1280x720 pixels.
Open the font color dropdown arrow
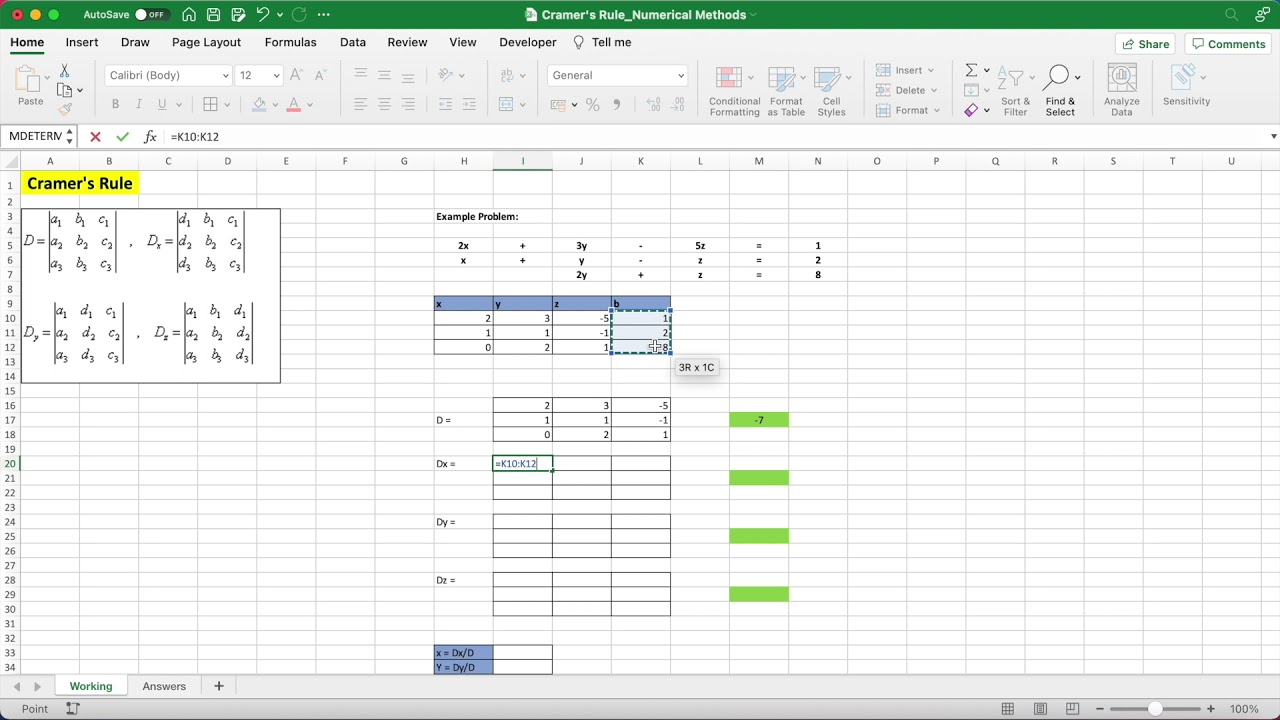(x=310, y=104)
